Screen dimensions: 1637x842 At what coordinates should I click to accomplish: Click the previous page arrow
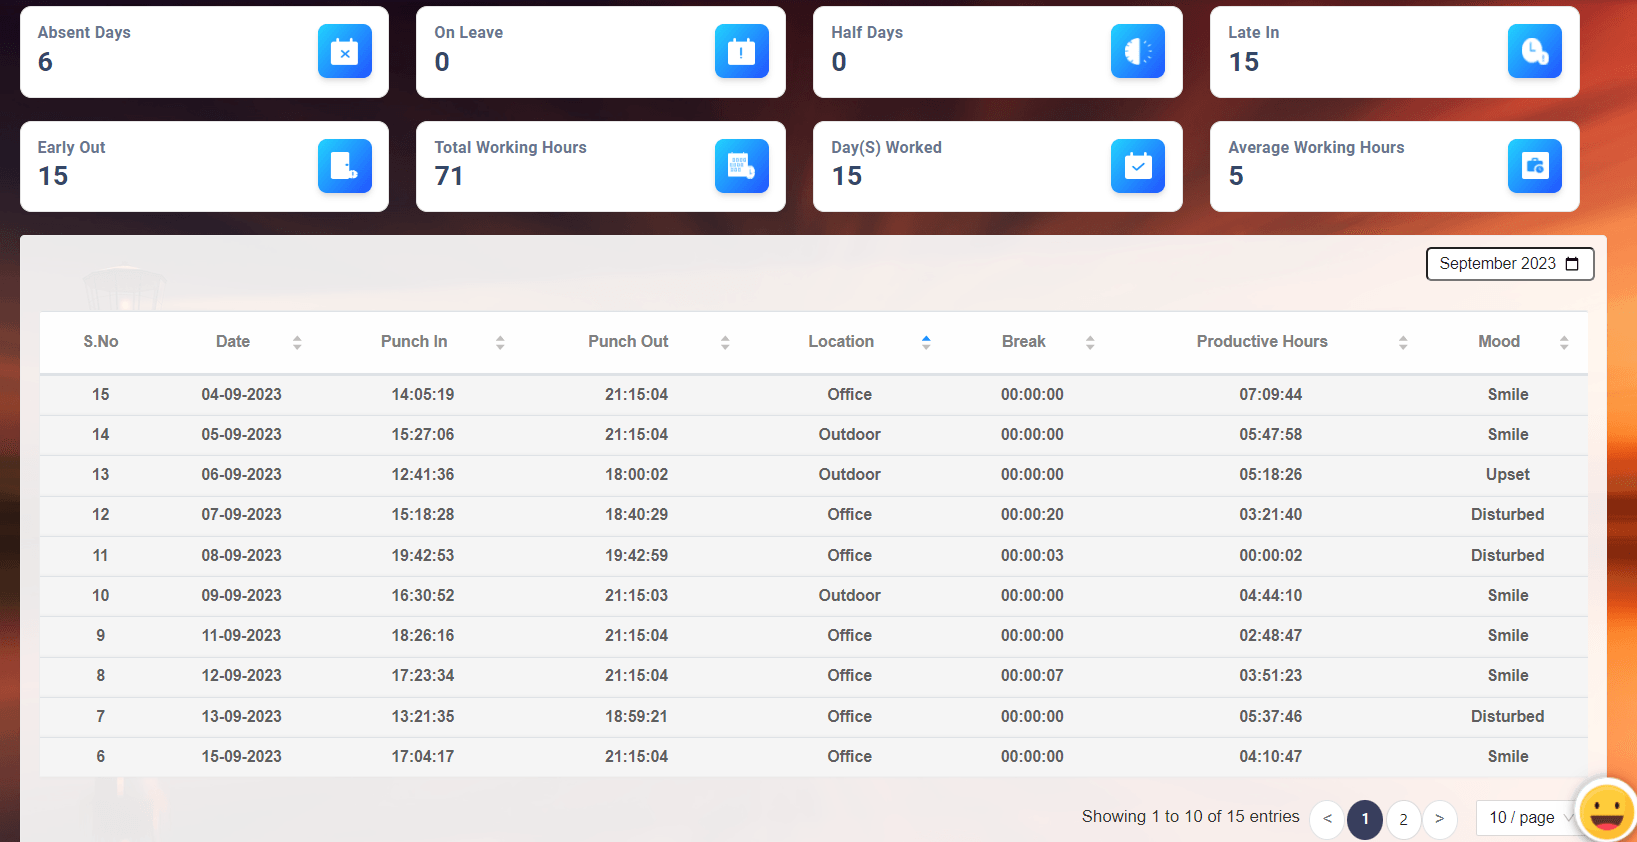click(x=1327, y=819)
